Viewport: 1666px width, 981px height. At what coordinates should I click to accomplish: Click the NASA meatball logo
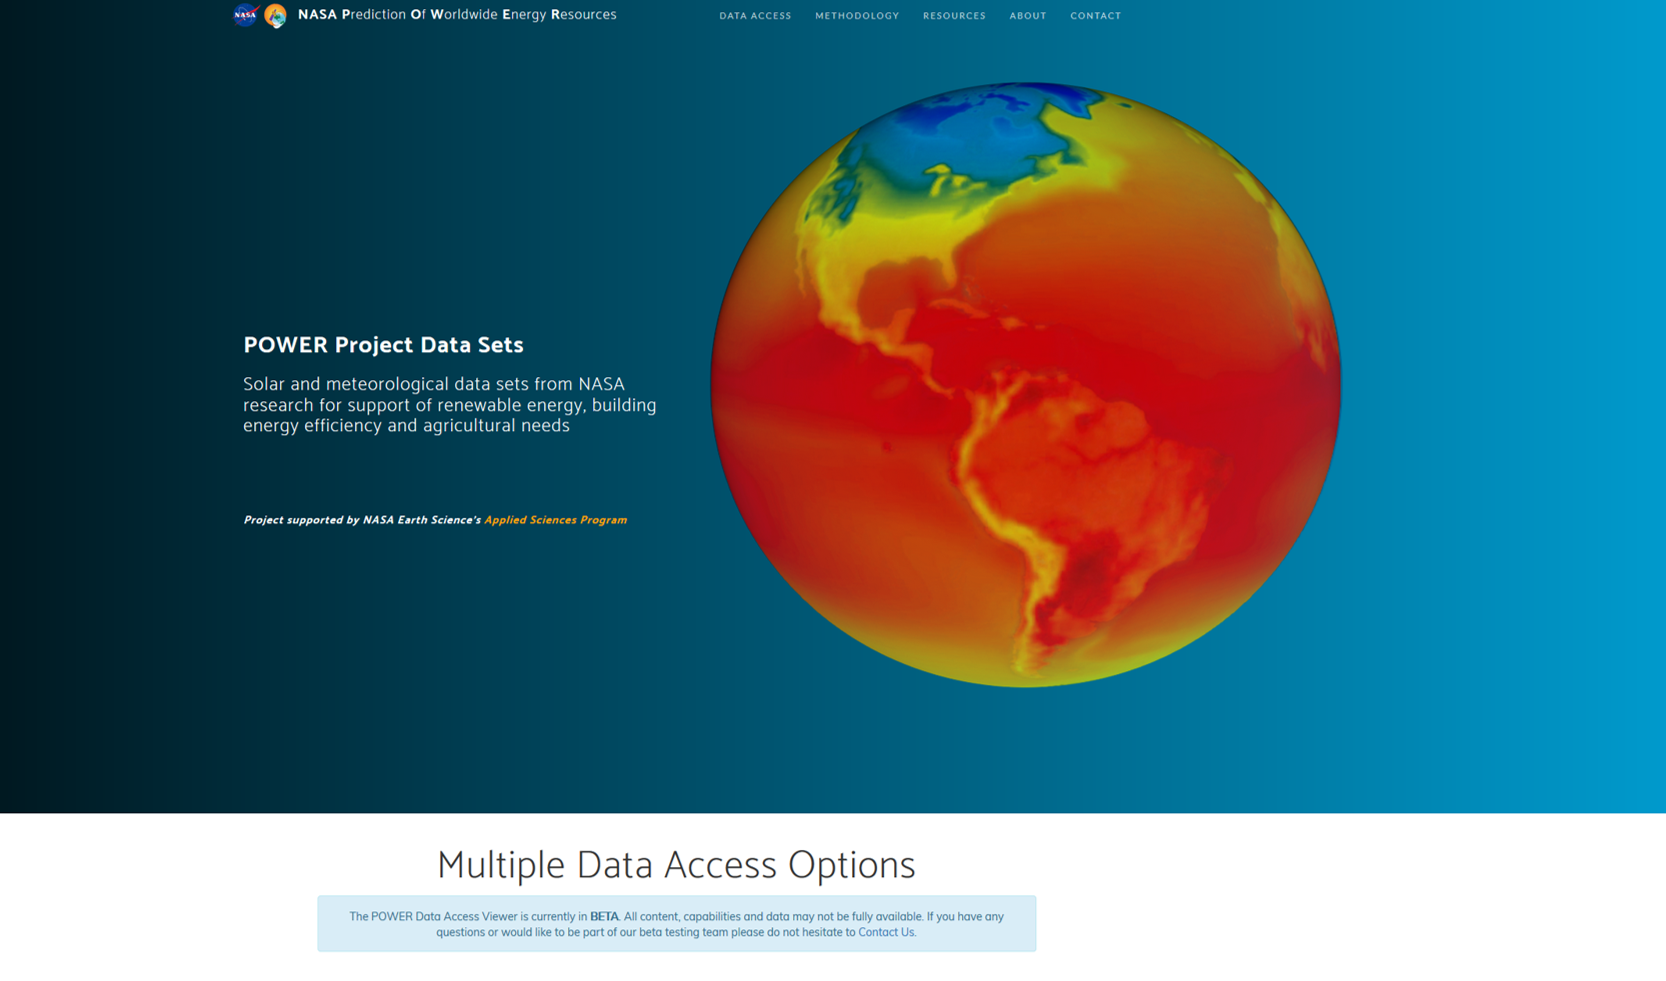tap(245, 15)
